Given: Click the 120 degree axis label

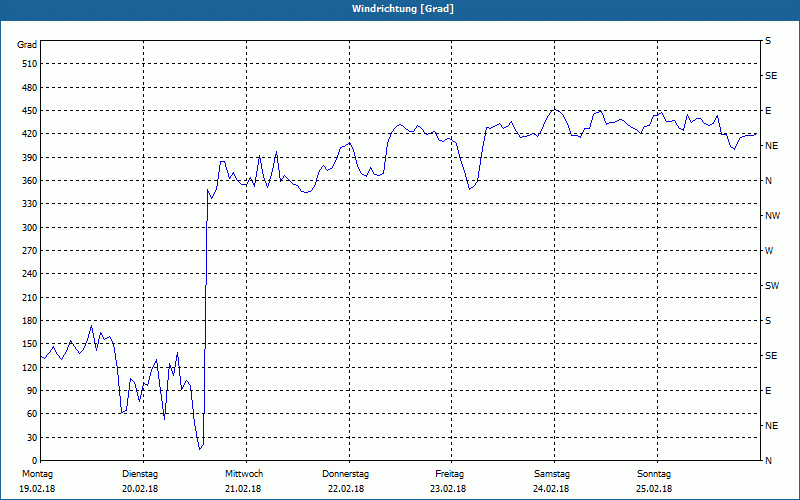Looking at the screenshot, I should click(30, 367).
